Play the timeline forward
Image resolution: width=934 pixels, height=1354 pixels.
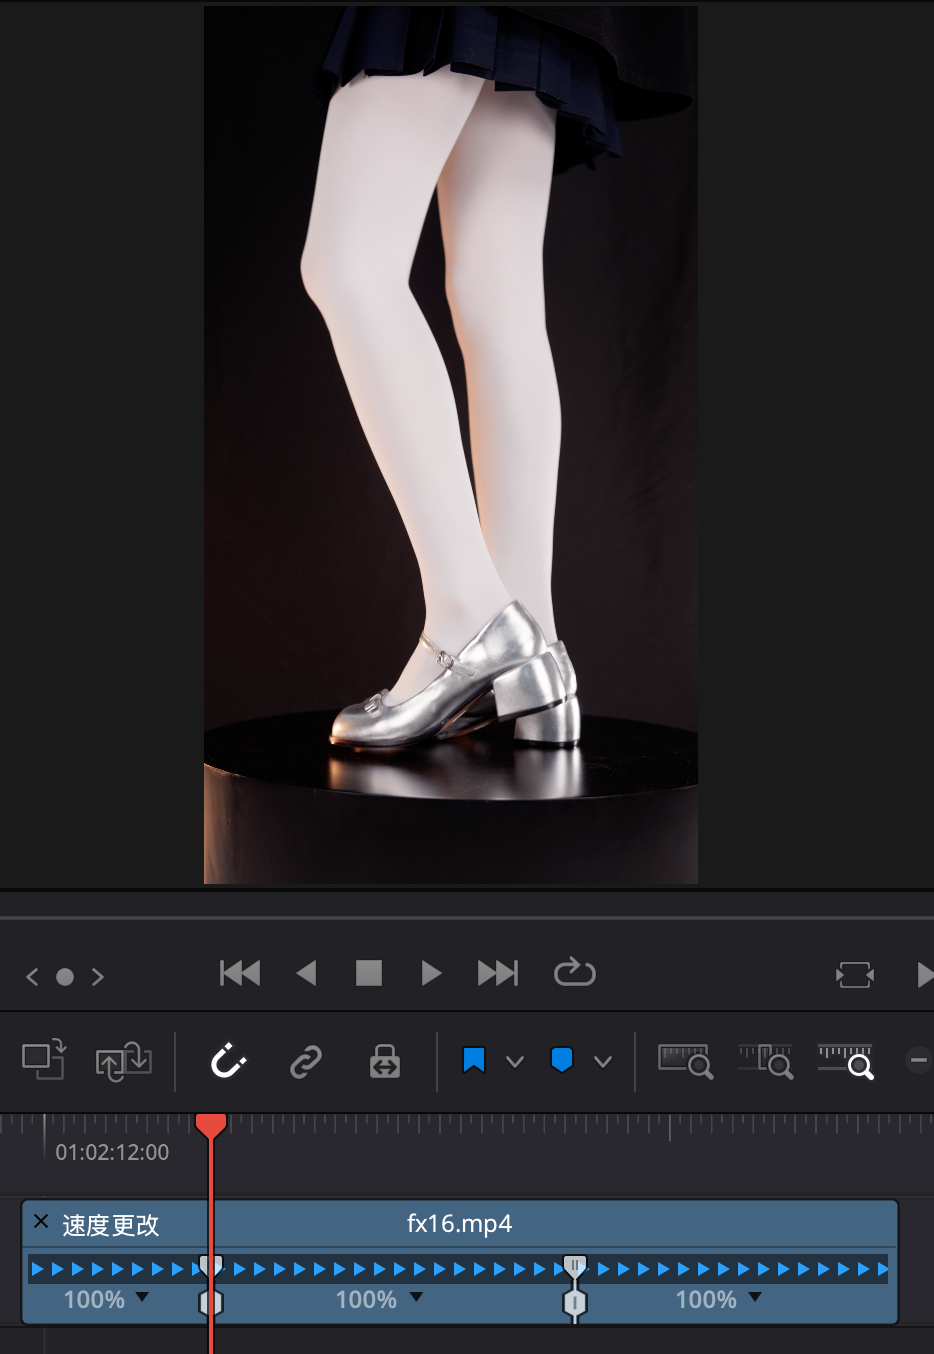431,973
